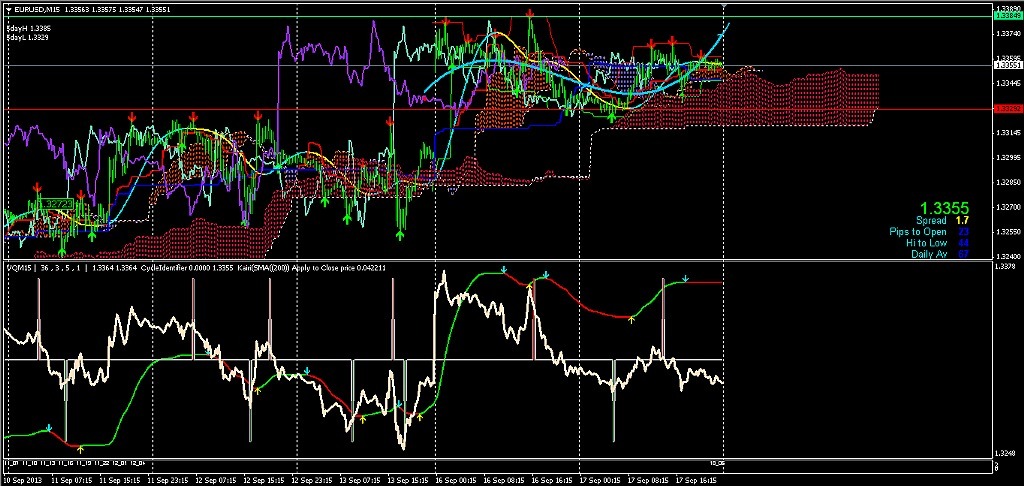Click the green 1.32723 price box on chart
Screen dimensions: 1024x486
click(55, 204)
